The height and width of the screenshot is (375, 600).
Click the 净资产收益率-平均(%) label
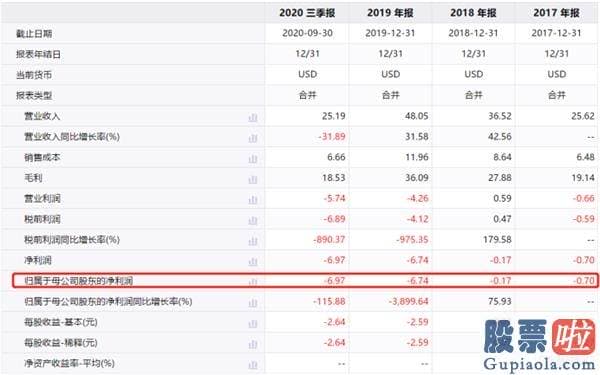pyautogui.click(x=70, y=363)
